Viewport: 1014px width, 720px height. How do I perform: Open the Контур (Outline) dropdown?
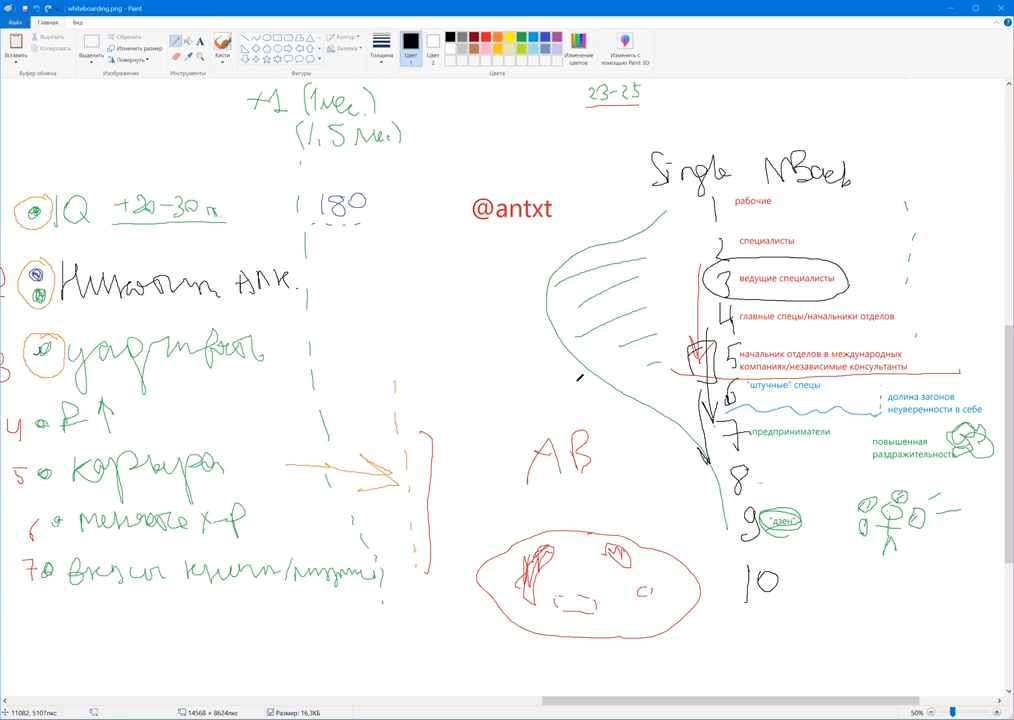click(343, 37)
